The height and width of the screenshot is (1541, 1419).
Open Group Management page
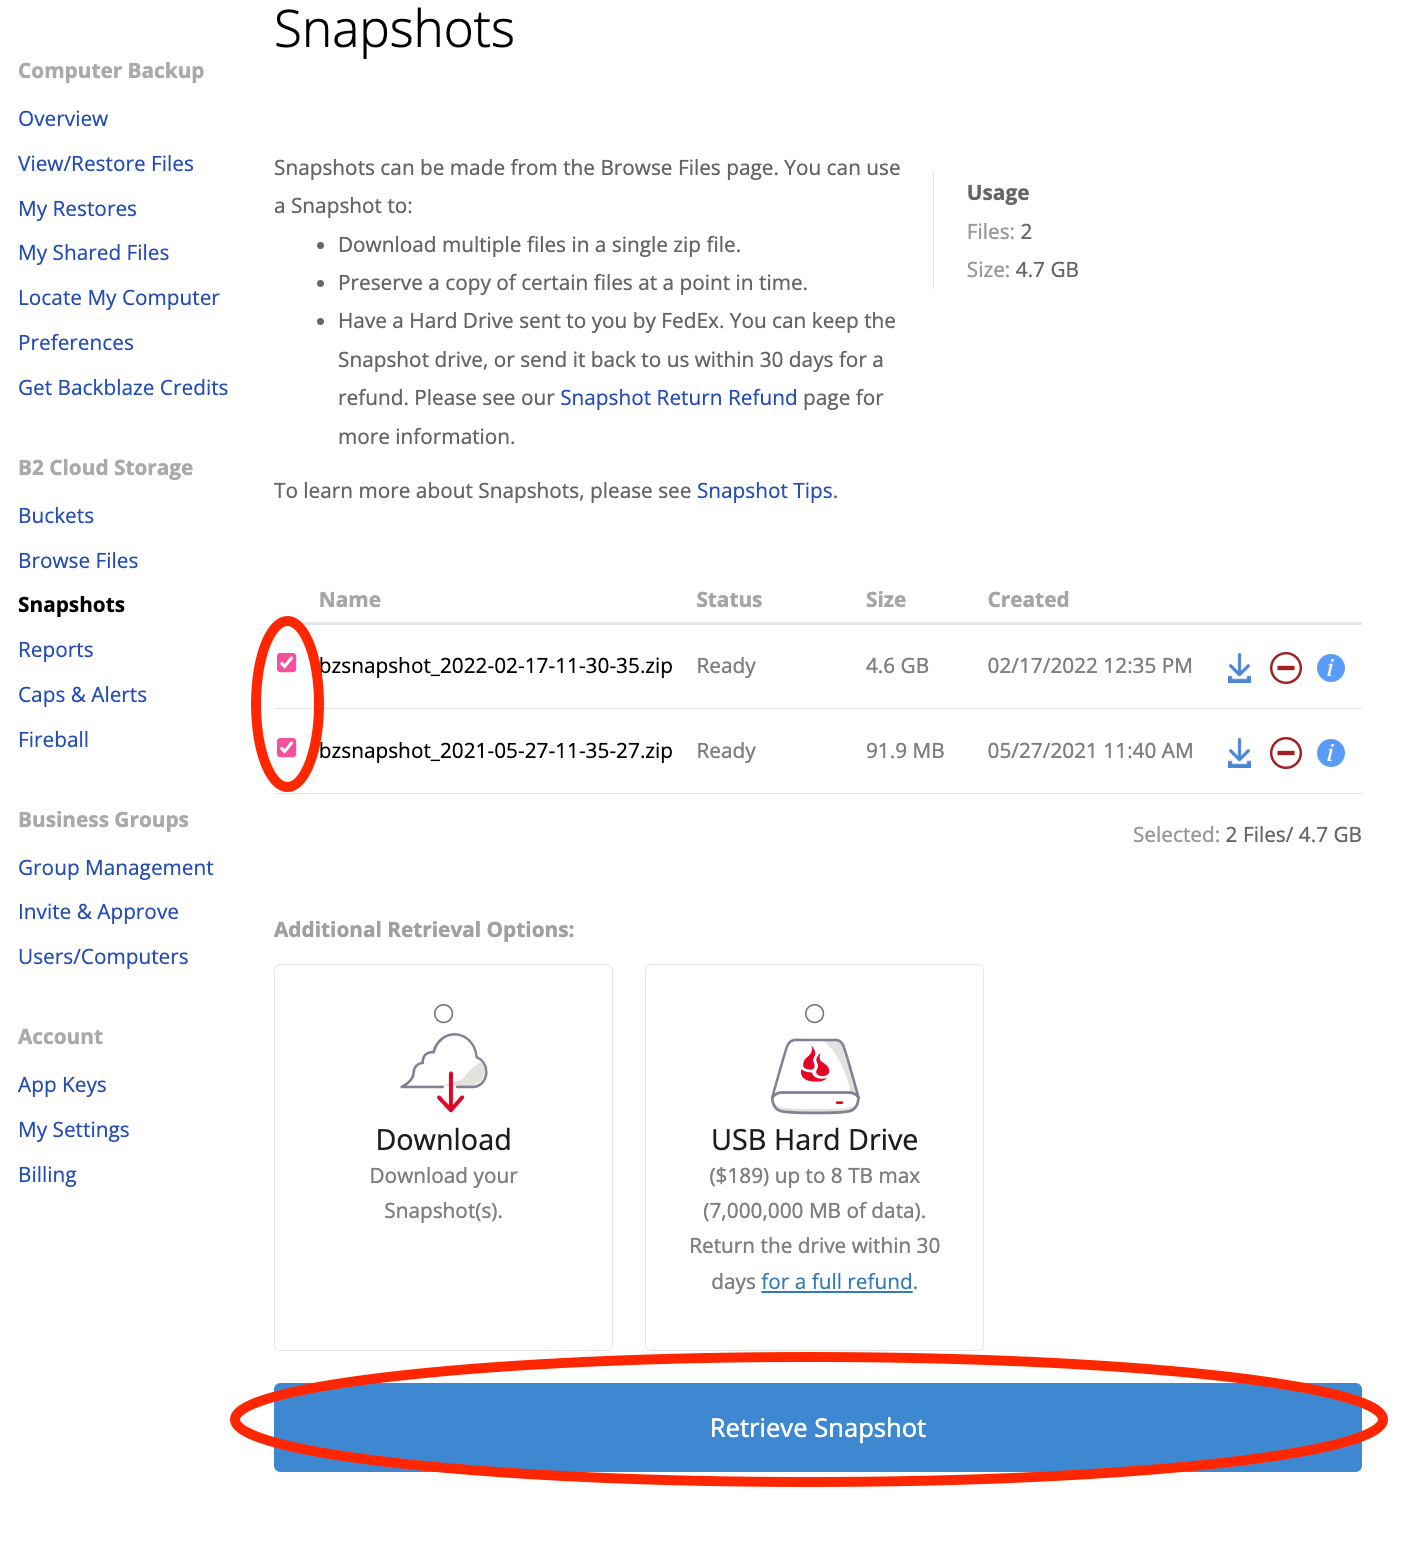(x=116, y=868)
